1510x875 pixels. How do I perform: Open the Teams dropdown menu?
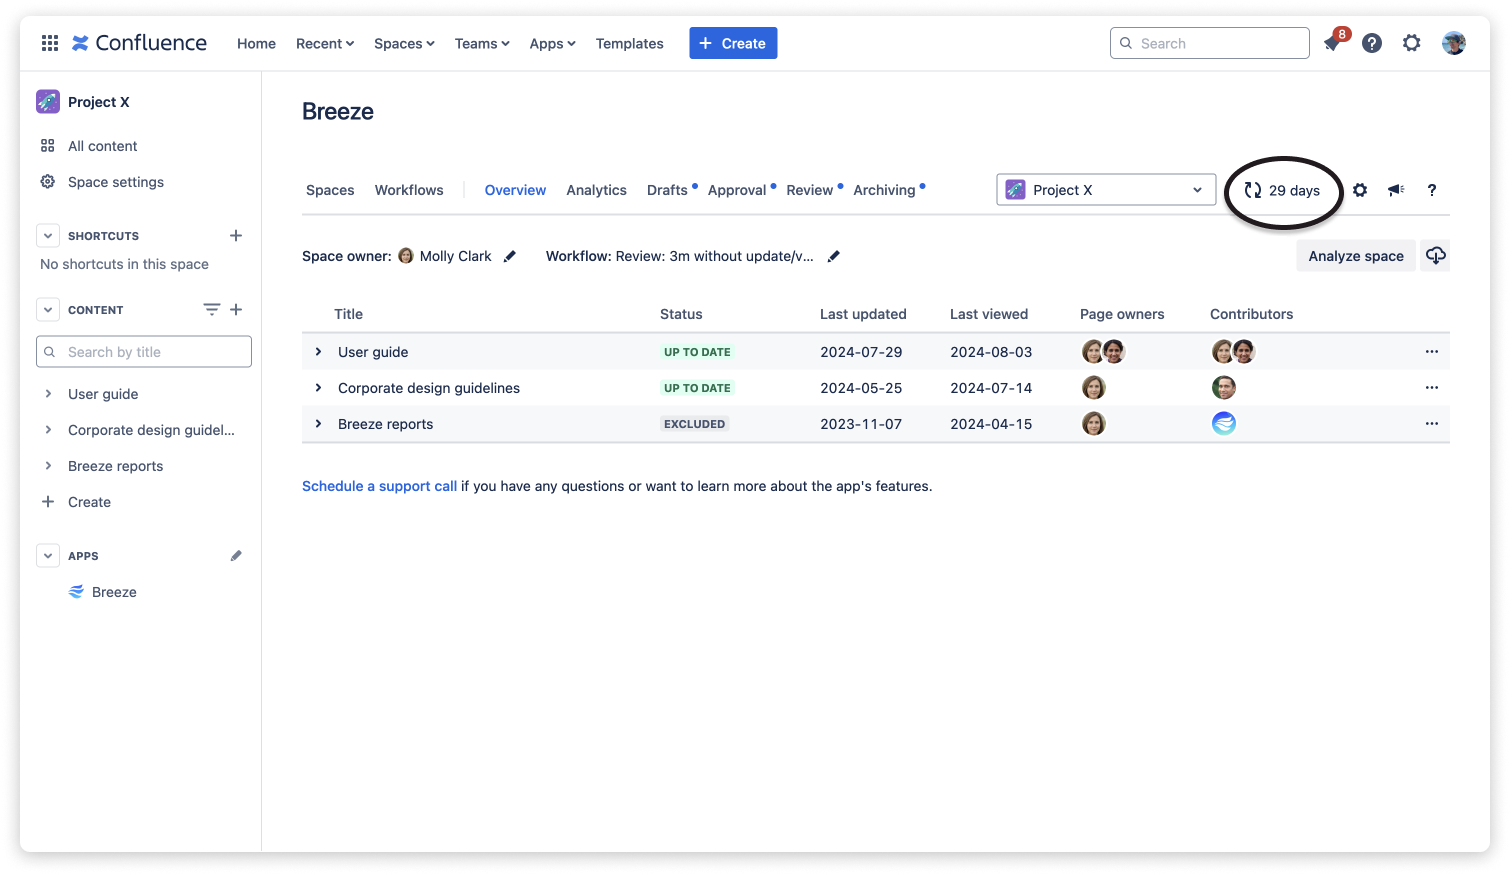coord(482,43)
